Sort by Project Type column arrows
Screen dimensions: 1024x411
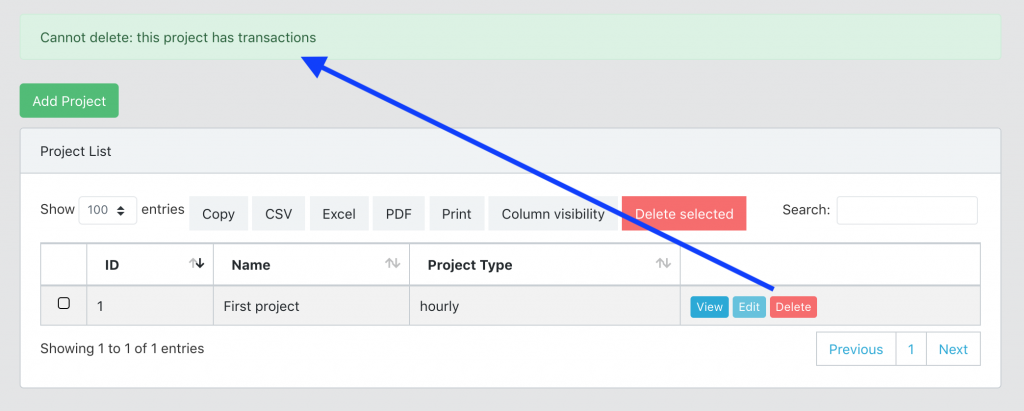click(663, 264)
